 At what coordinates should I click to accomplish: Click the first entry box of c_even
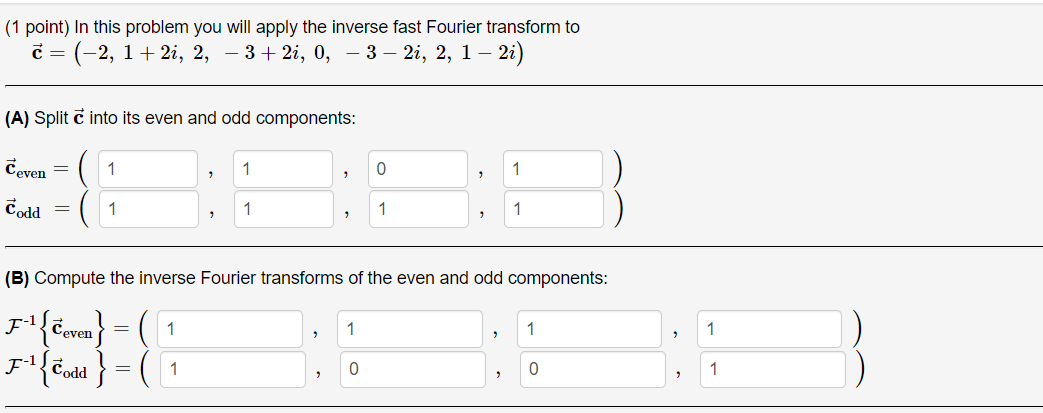tap(148, 169)
